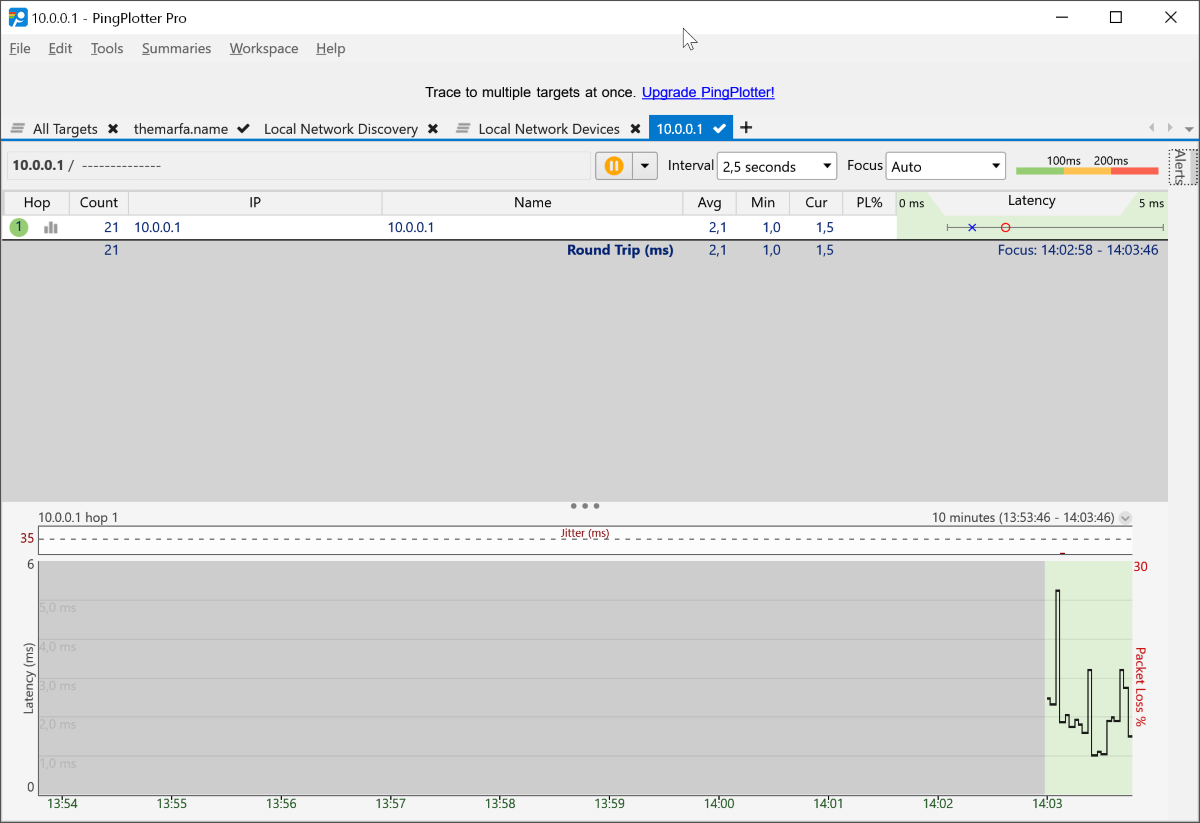Open the Interval 2,5 seconds combo box
The height and width of the screenshot is (823, 1200).
click(x=777, y=166)
